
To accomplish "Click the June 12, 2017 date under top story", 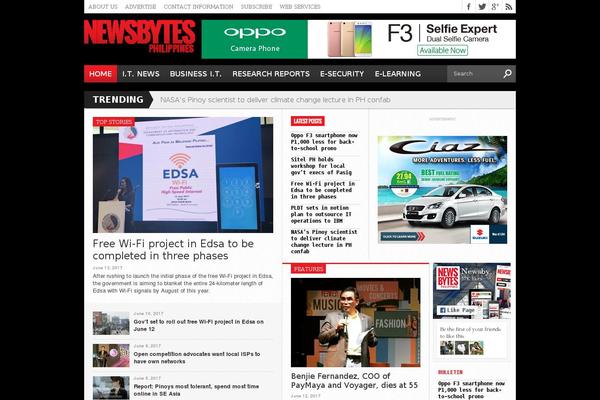I will point(108,268).
